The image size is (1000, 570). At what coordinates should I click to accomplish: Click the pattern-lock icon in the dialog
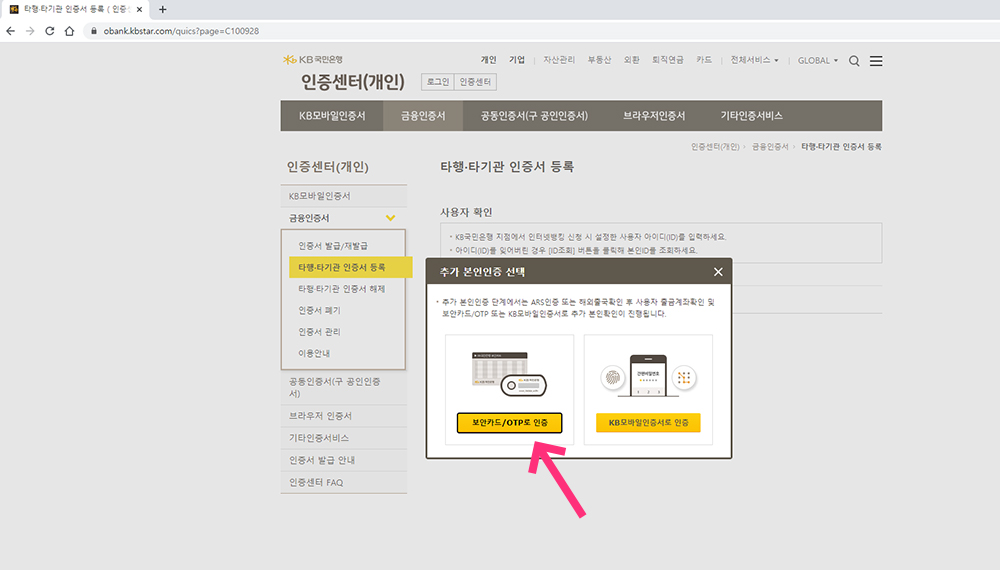click(684, 377)
